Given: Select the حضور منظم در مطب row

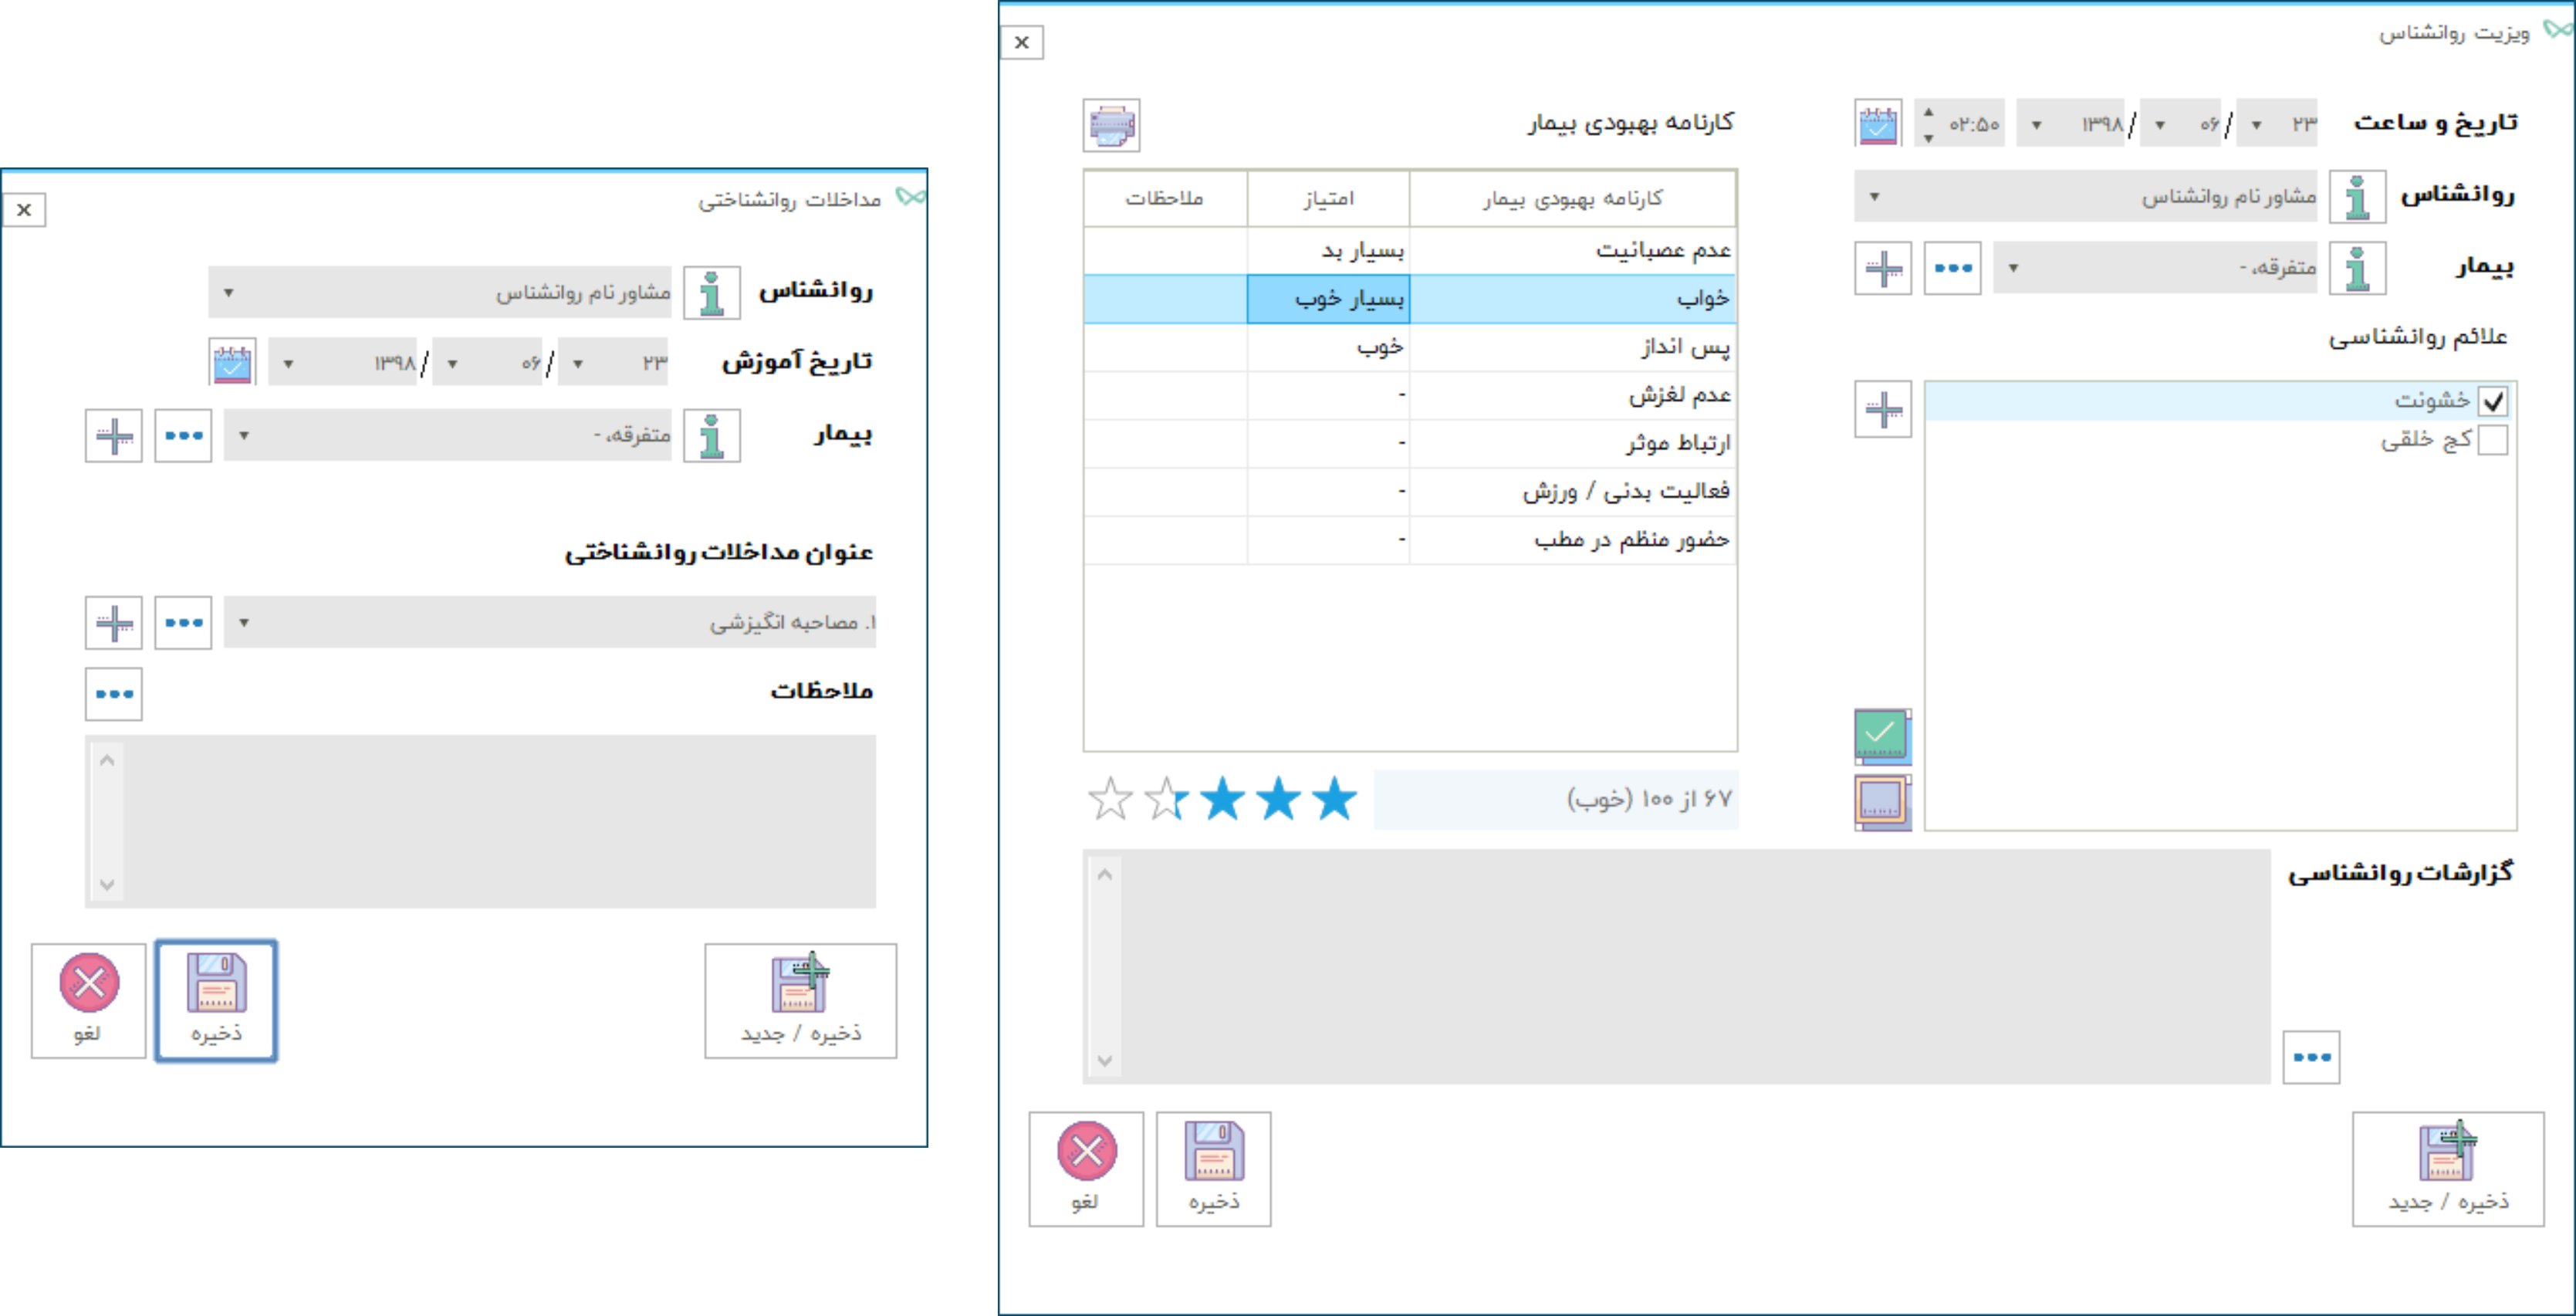Looking at the screenshot, I should [x=1410, y=540].
